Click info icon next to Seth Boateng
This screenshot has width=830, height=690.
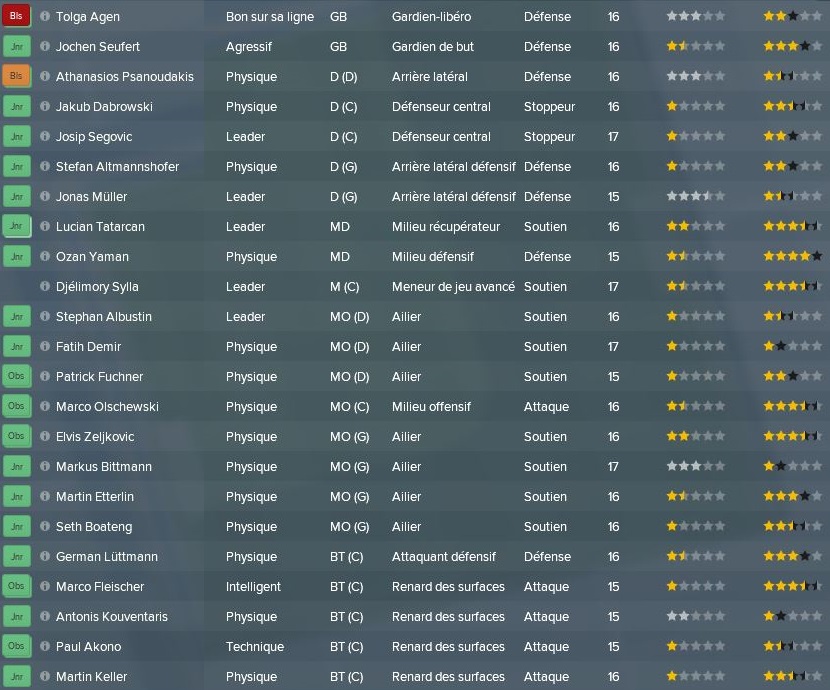[45, 526]
